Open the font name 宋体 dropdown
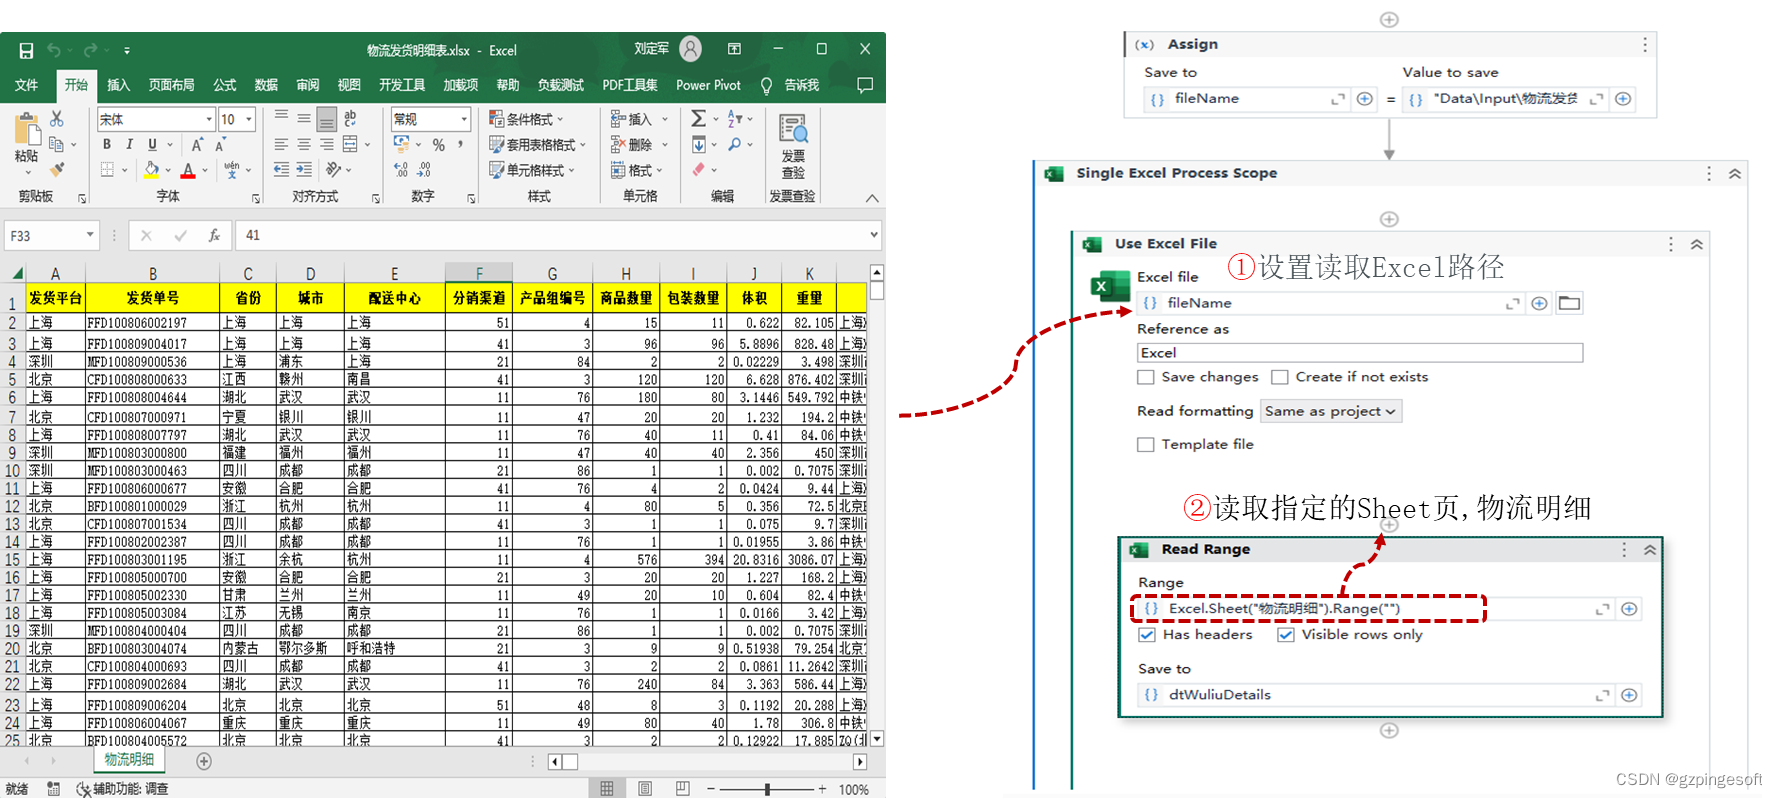The width and height of the screenshot is (1779, 798). 209,119
